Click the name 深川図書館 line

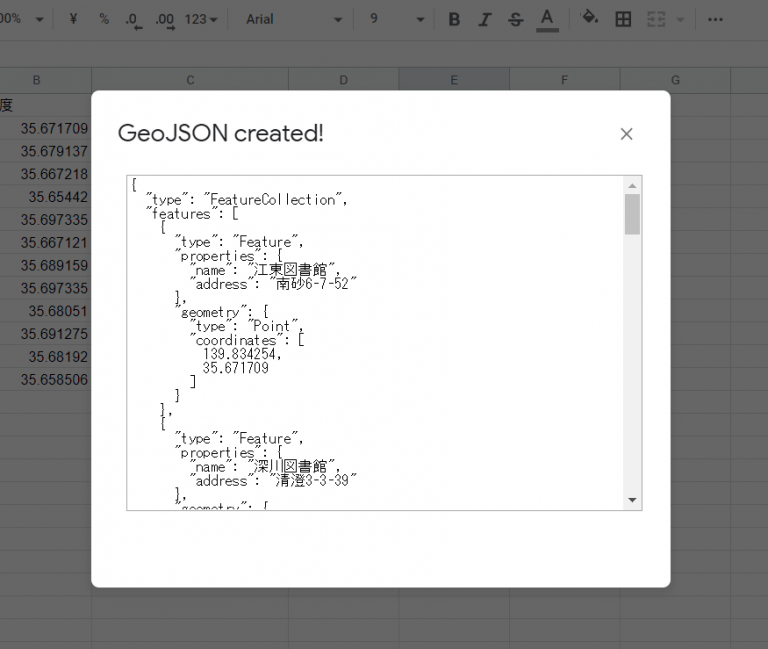click(x=265, y=466)
